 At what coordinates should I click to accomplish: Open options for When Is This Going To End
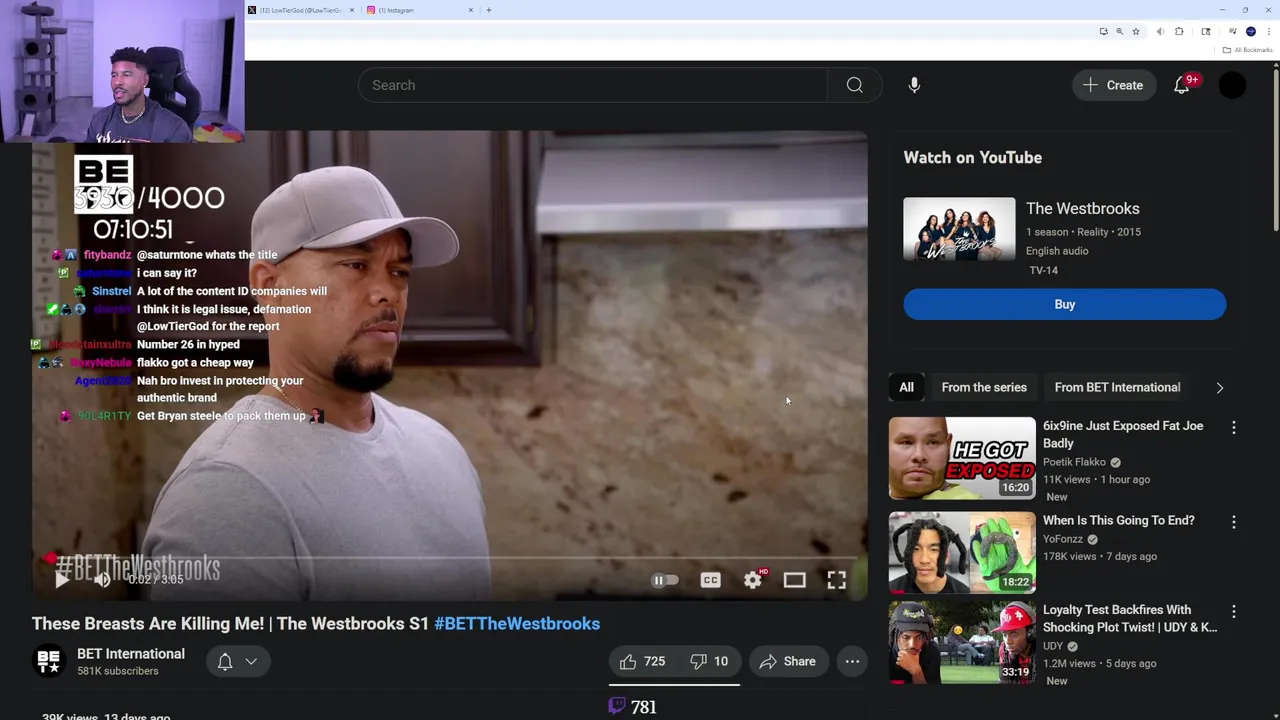coord(1233,521)
